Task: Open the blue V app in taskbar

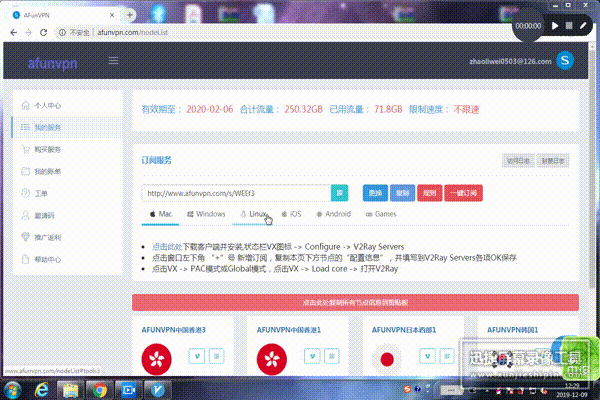Action: (x=158, y=390)
